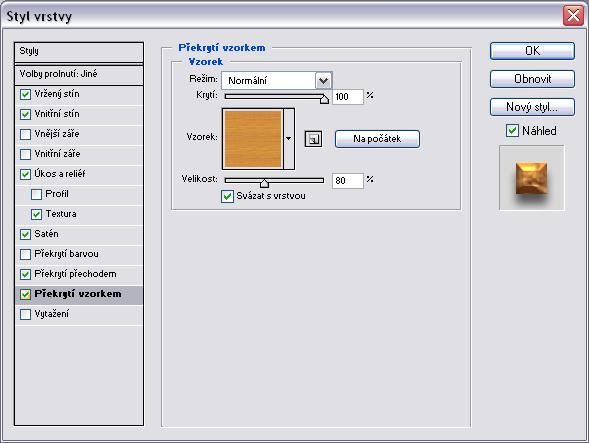Click the style preview thumbnail
589x443 pixels.
532,178
